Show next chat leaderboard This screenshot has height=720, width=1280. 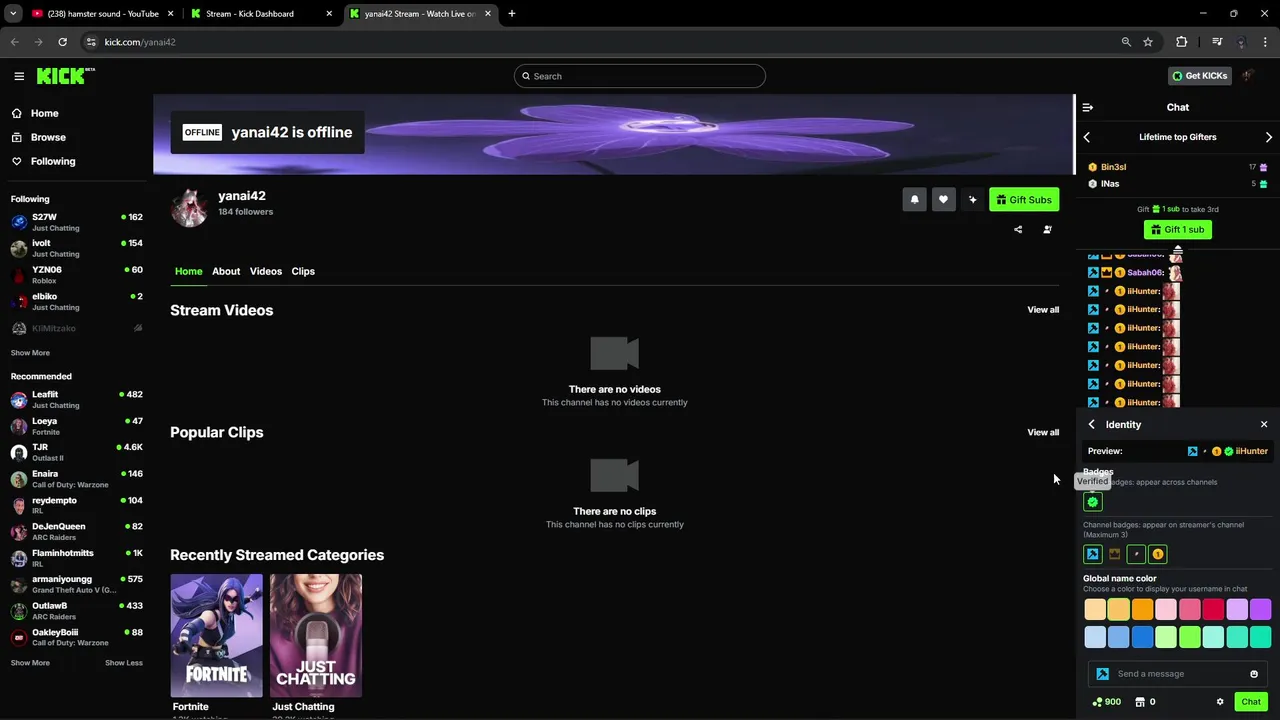click(x=1269, y=137)
